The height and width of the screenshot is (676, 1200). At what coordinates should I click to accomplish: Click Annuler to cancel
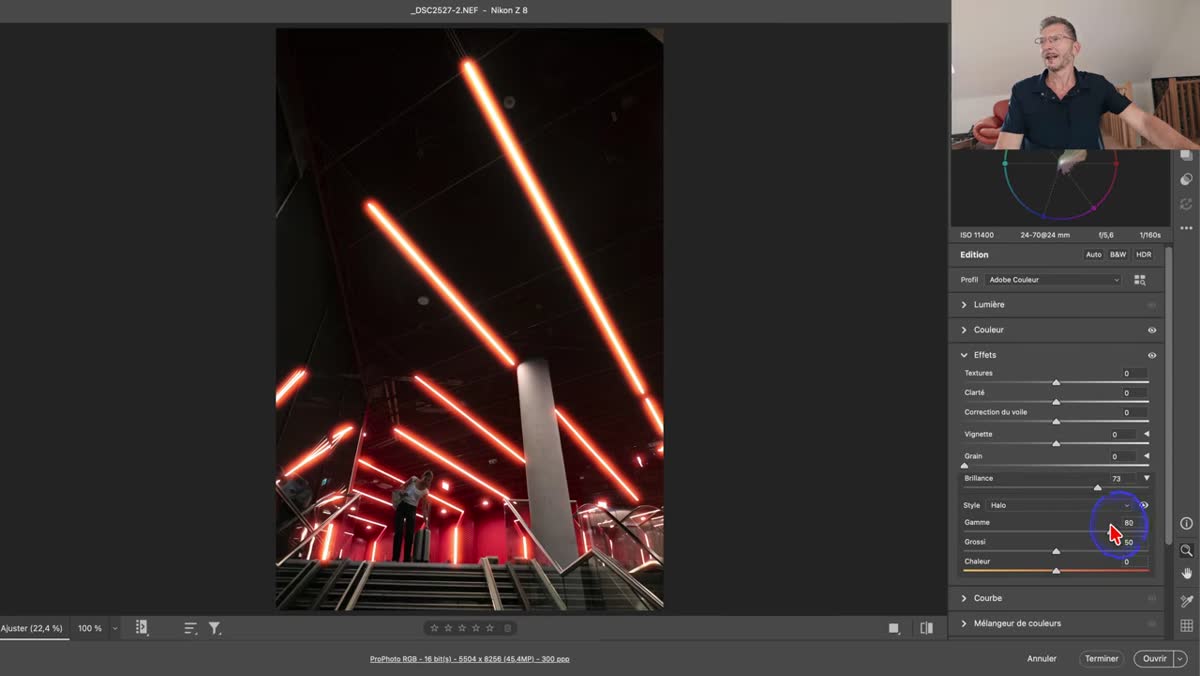[1042, 659]
